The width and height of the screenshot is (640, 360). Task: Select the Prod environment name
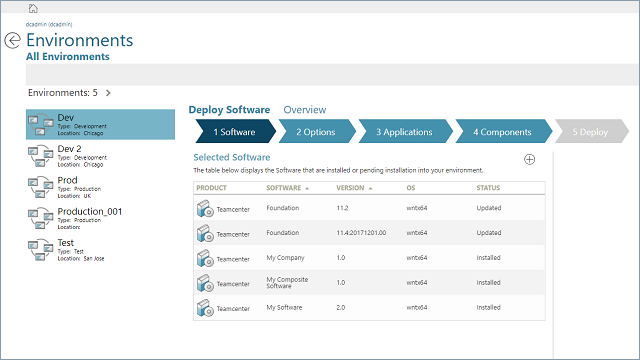[x=67, y=180]
